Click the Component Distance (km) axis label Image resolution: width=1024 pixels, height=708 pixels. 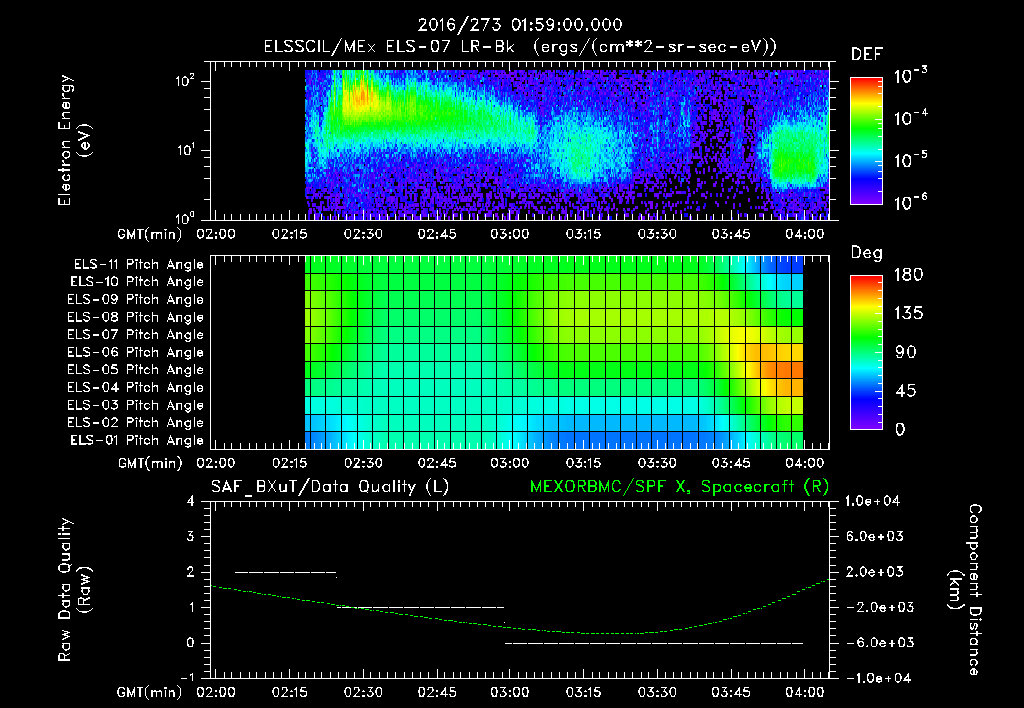click(965, 590)
